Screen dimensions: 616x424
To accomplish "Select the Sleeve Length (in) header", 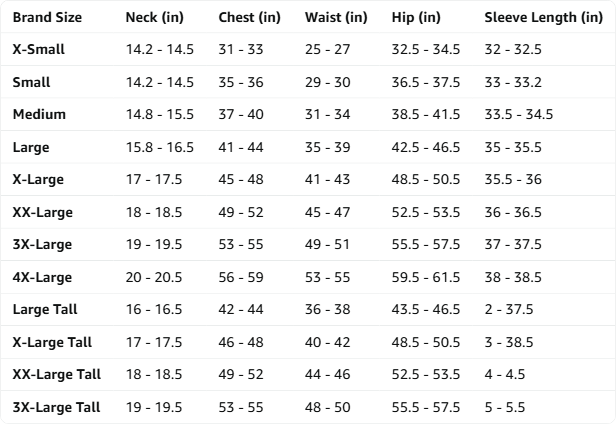I will [x=543, y=17].
